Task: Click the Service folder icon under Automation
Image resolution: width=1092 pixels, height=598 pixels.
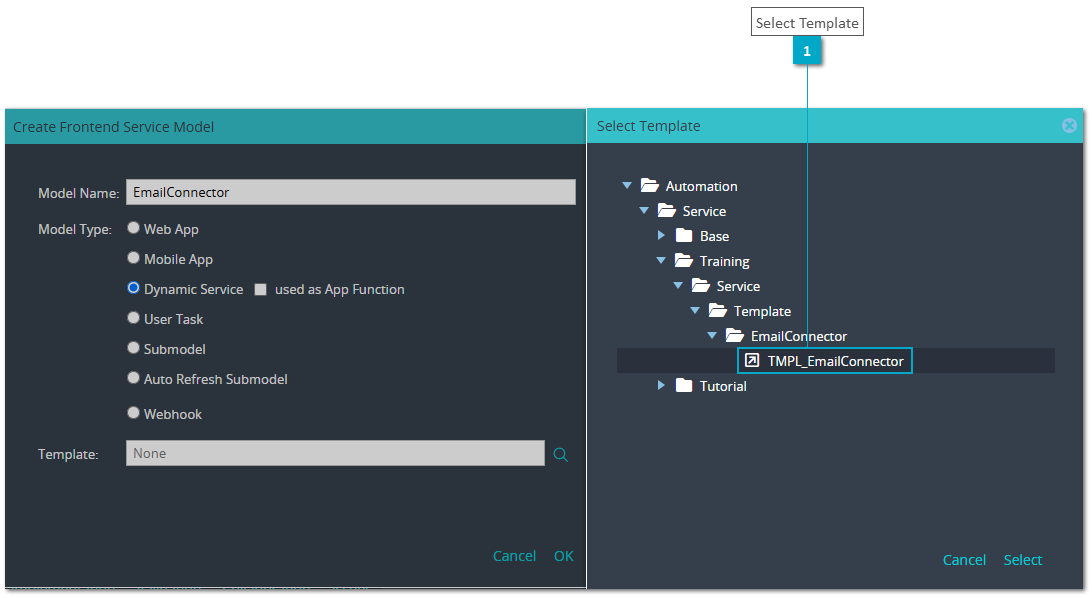Action: tap(667, 211)
